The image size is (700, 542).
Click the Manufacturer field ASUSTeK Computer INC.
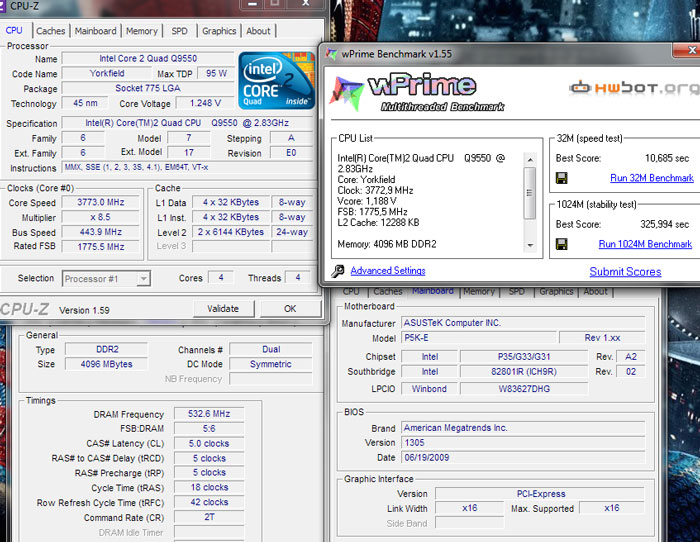tap(523, 323)
